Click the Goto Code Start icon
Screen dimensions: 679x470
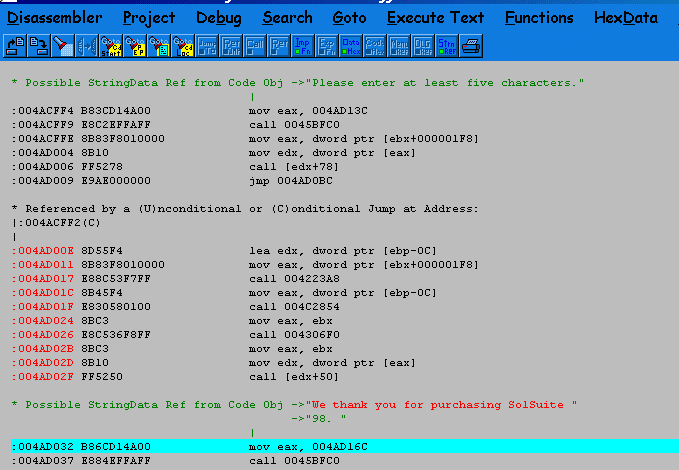pyautogui.click(x=110, y=45)
